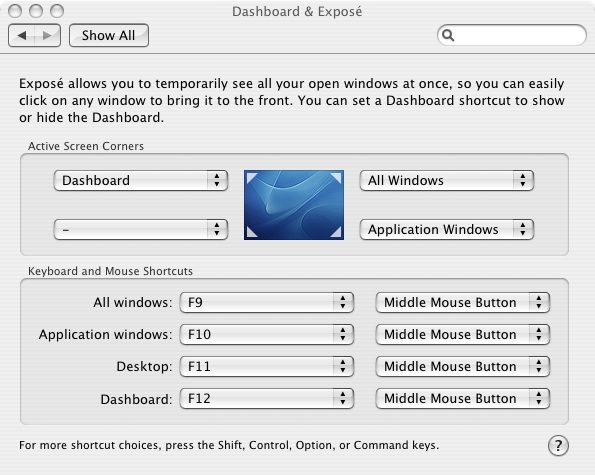Focus the search field
The width and height of the screenshot is (595, 475).
pyautogui.click(x=512, y=35)
